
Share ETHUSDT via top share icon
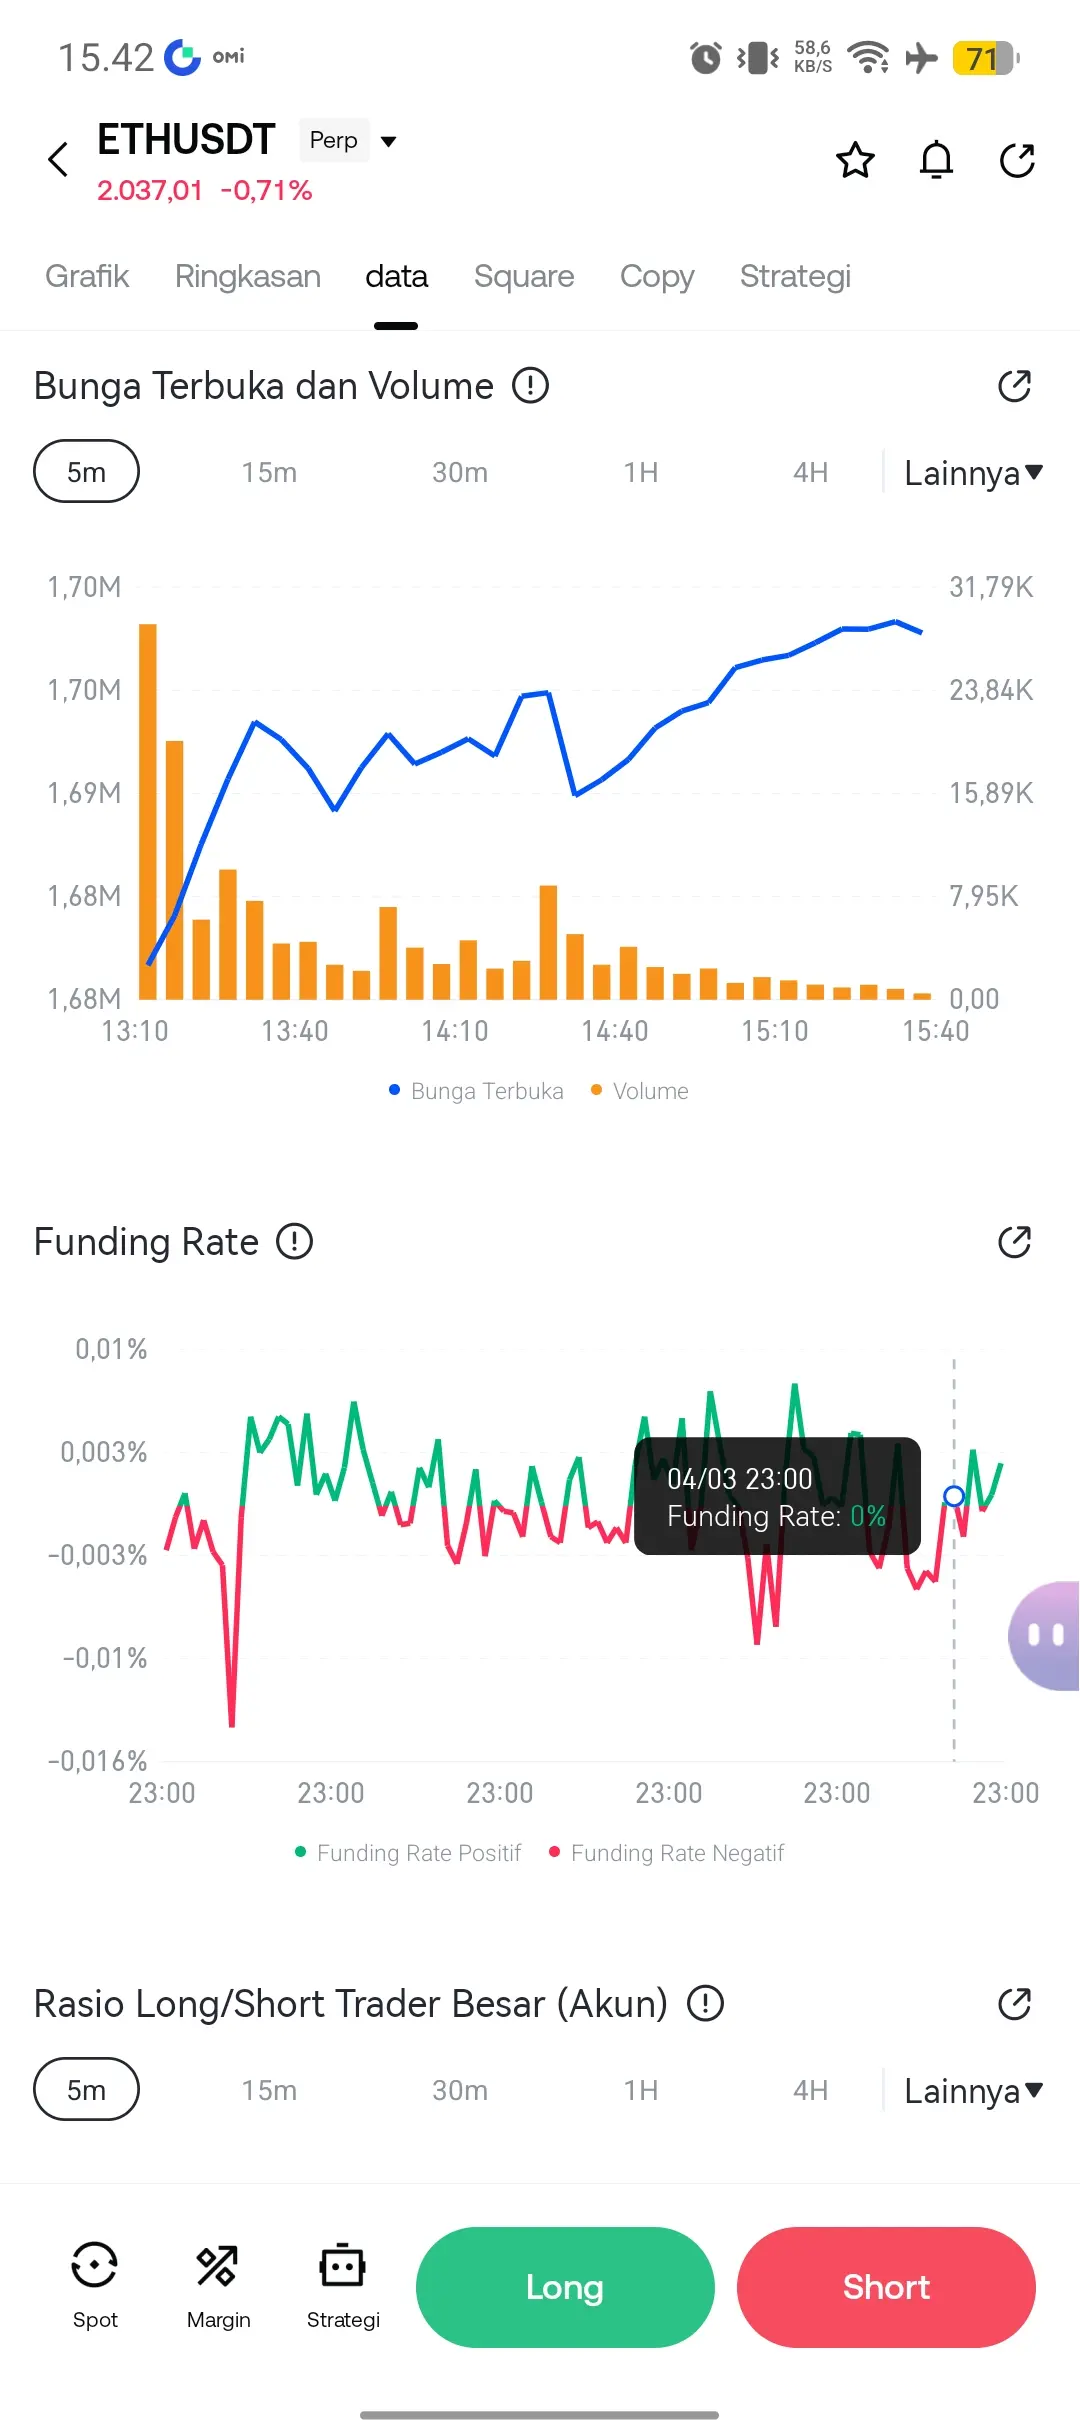point(1017,160)
